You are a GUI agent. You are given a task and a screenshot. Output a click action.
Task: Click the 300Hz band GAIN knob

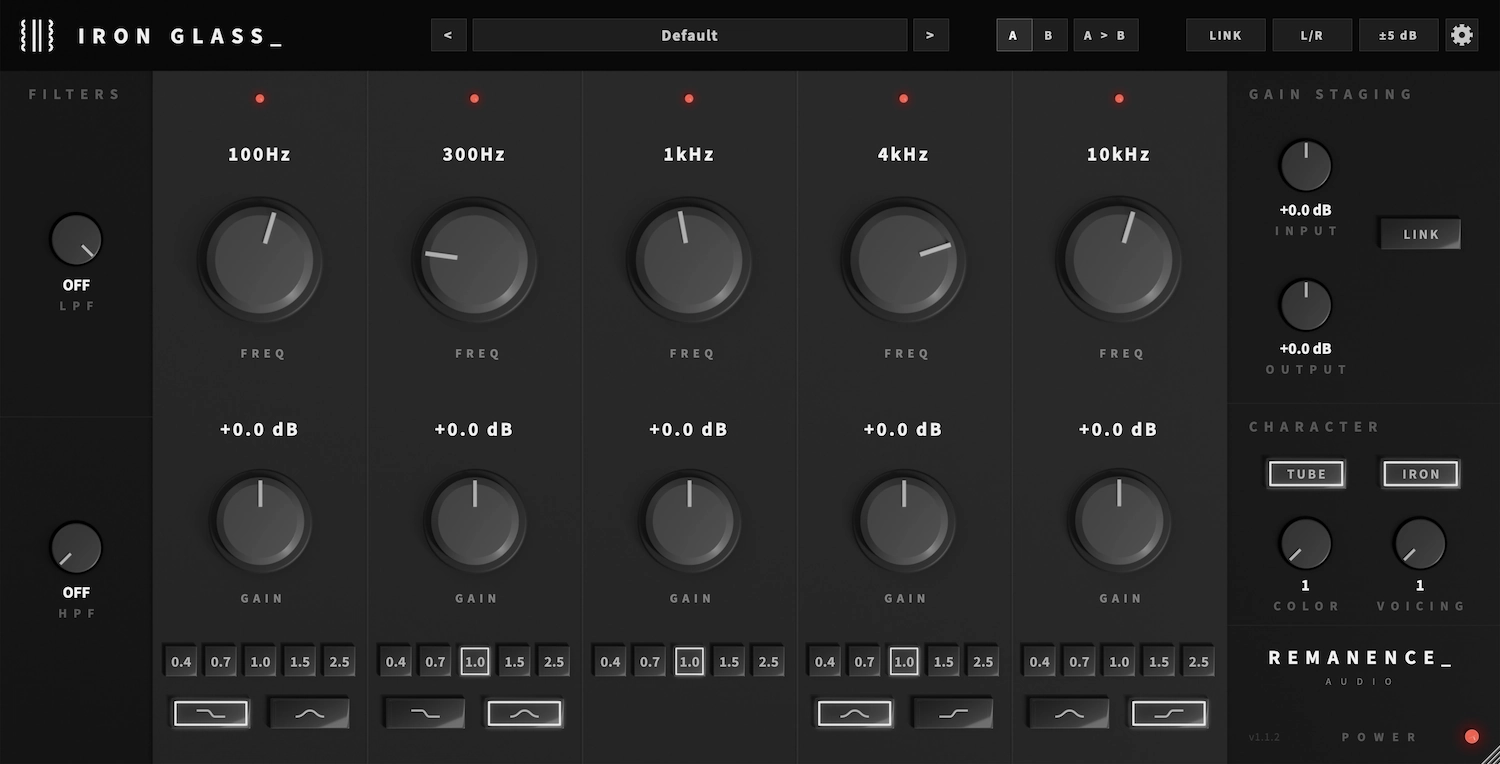[x=474, y=522]
